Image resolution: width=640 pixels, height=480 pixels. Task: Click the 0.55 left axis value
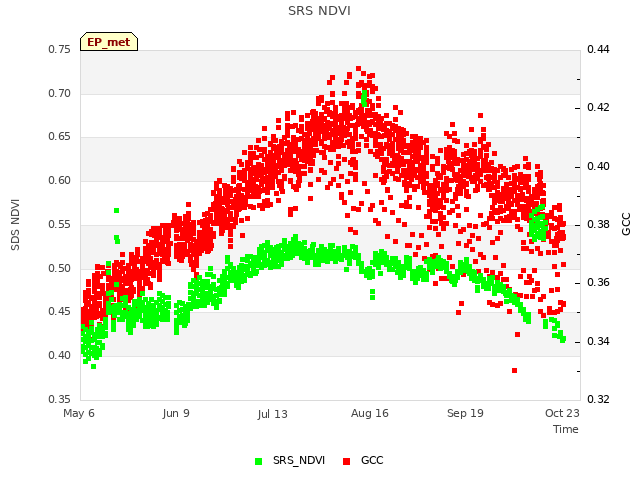(x=60, y=224)
